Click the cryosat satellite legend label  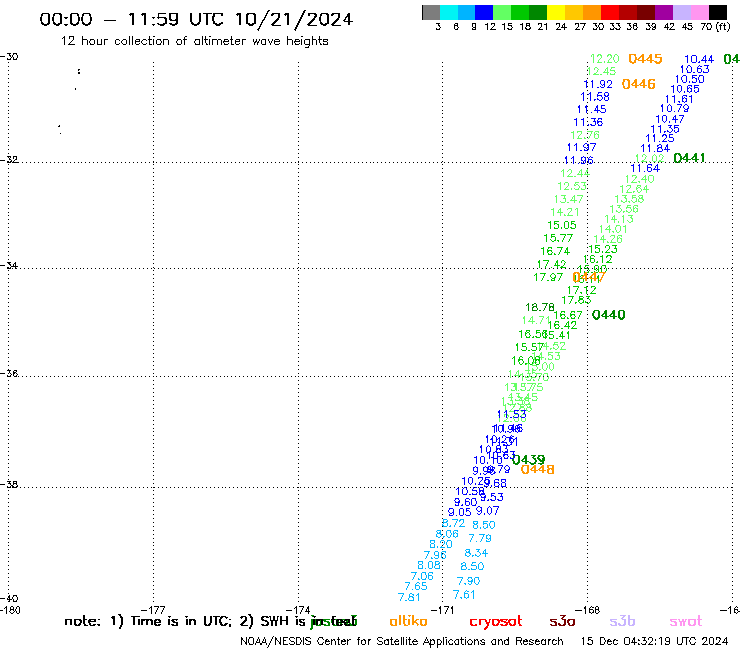click(496, 621)
